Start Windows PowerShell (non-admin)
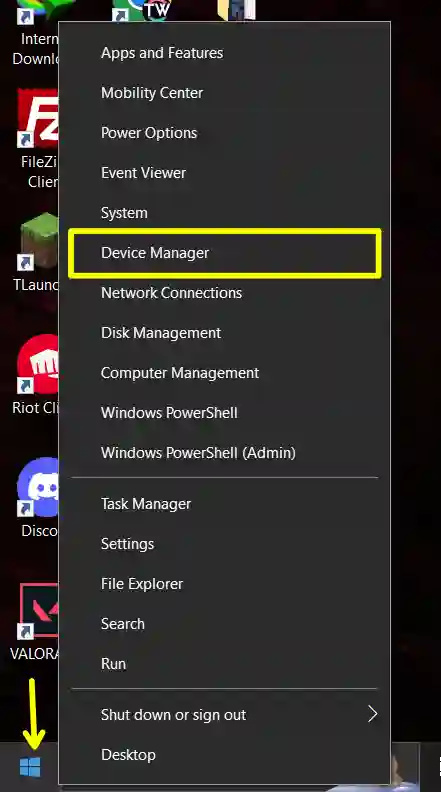 224,413
